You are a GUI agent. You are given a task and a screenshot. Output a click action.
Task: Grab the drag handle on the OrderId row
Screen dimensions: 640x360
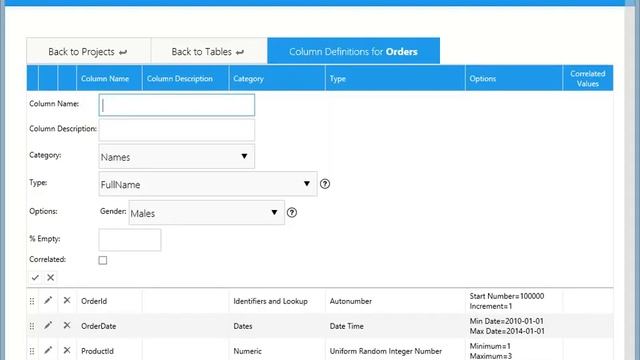point(32,301)
